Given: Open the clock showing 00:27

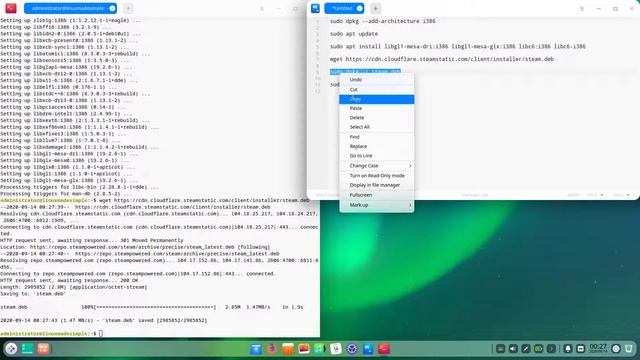Looking at the screenshot, I should (598, 348).
